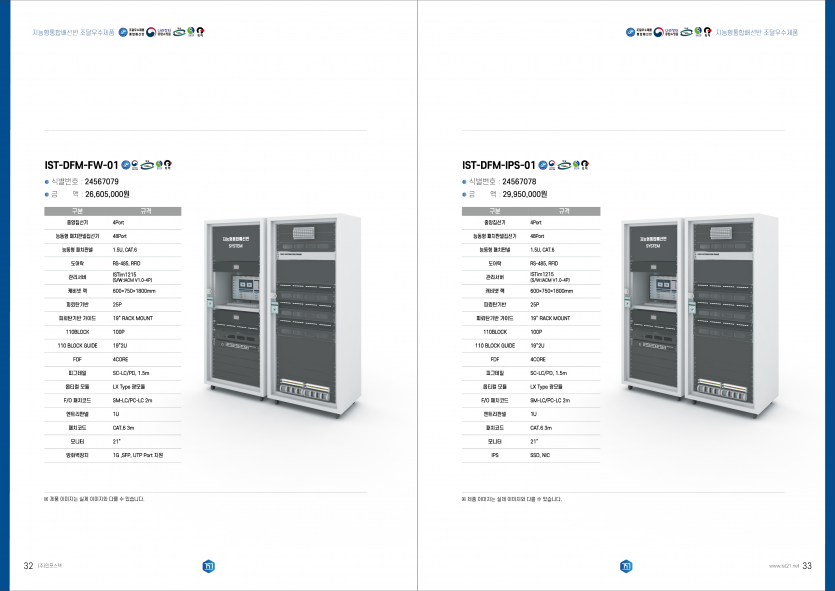Select the taegeuk government emblem in page 32 header
835x591 pixels.
151,32
